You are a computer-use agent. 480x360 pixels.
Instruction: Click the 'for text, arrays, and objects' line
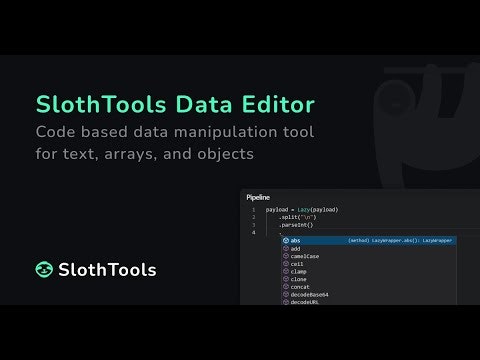click(145, 154)
